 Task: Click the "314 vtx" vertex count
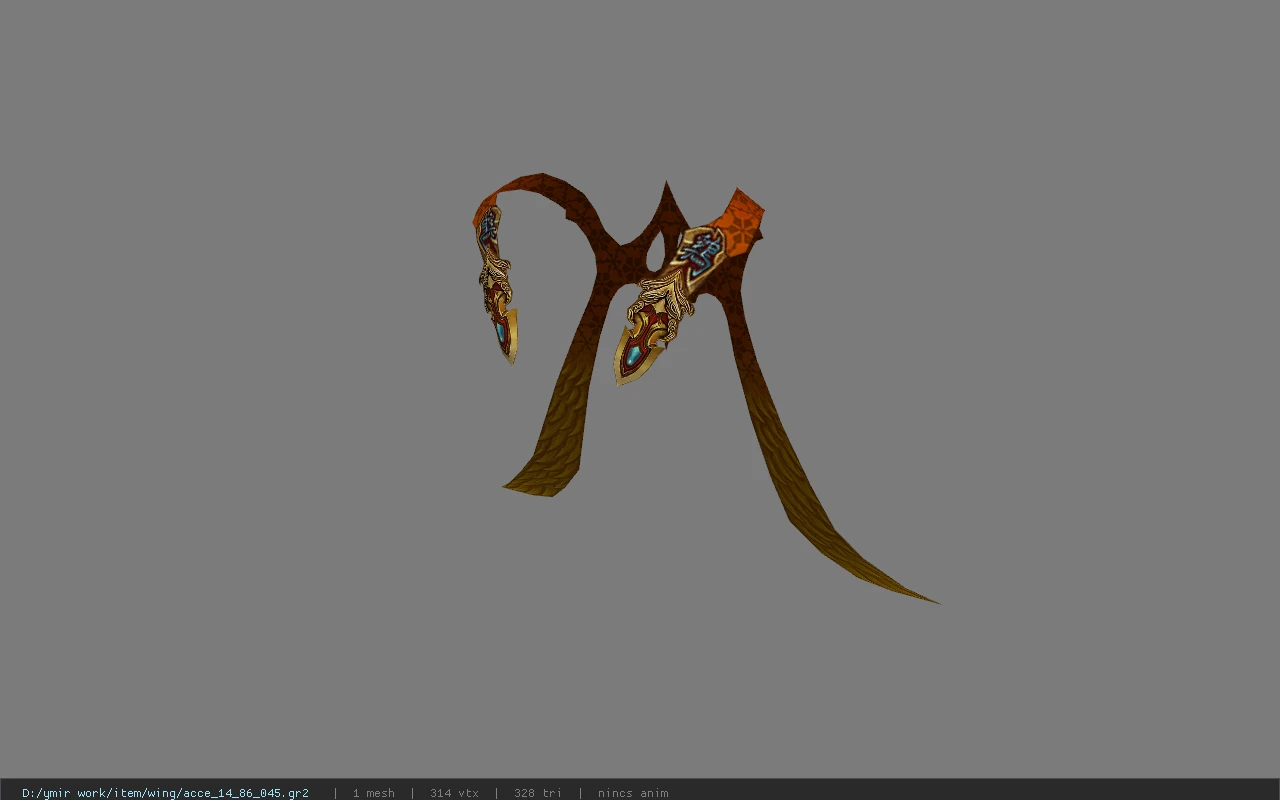click(x=454, y=793)
